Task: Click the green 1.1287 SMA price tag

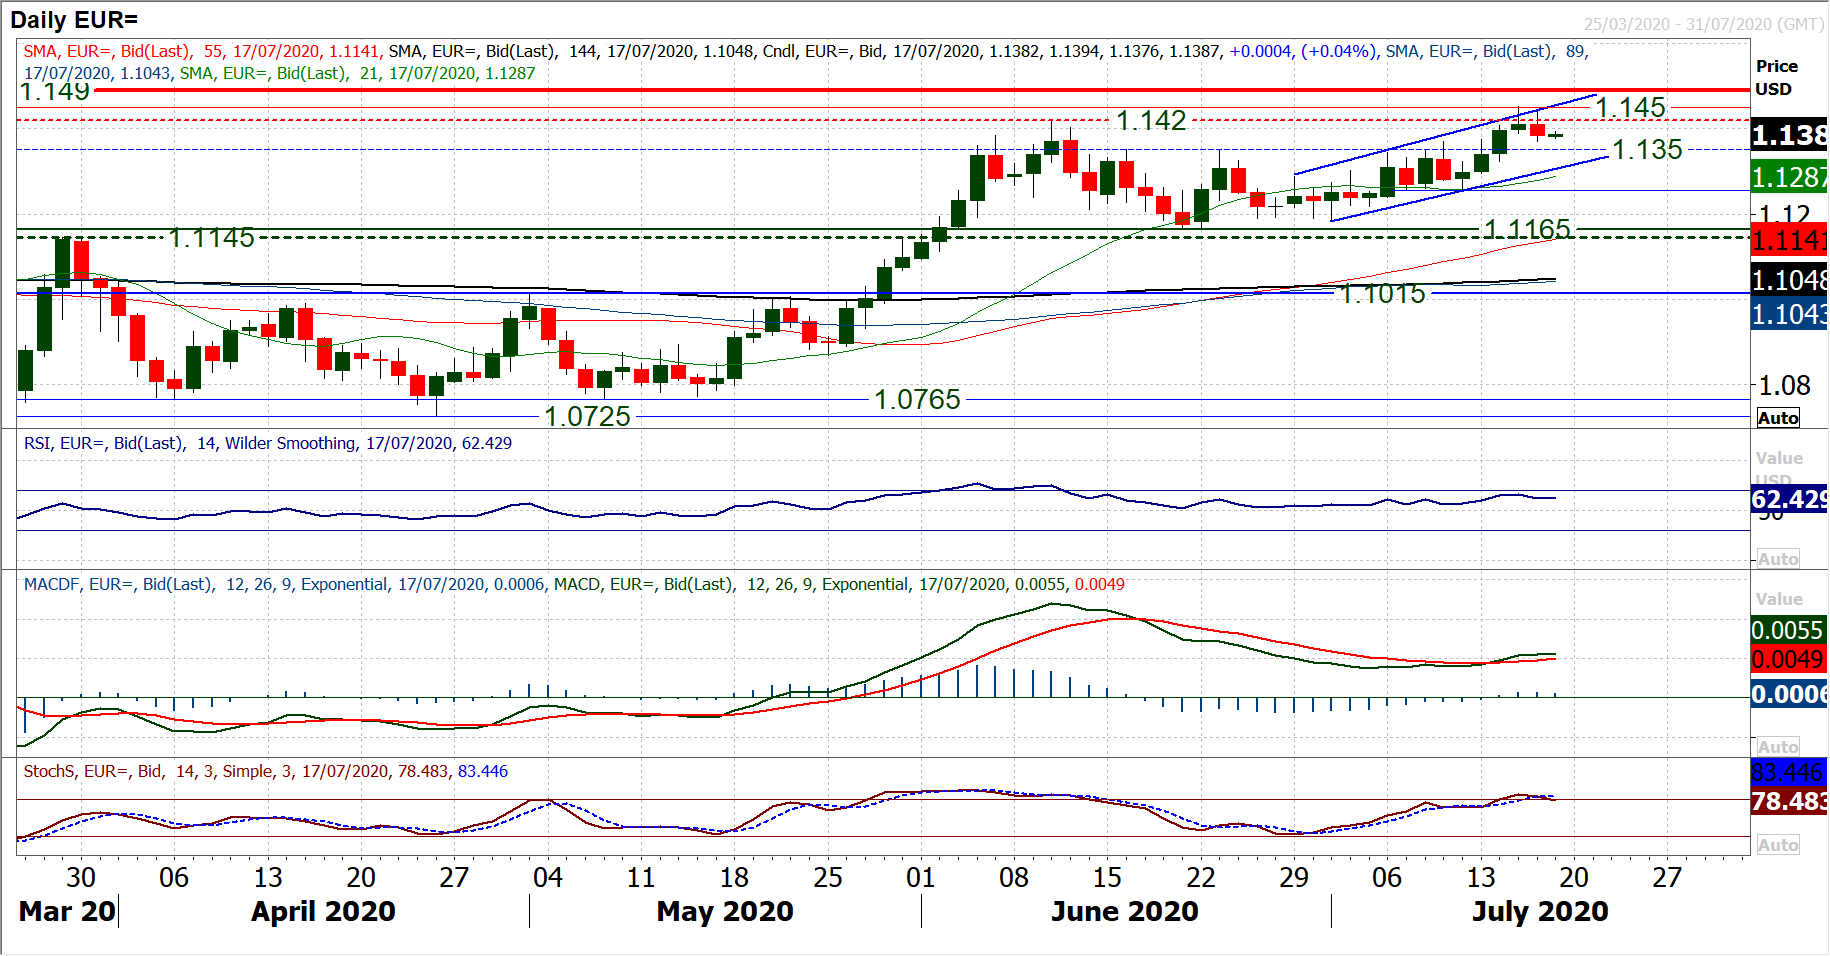Action: pos(1789,178)
